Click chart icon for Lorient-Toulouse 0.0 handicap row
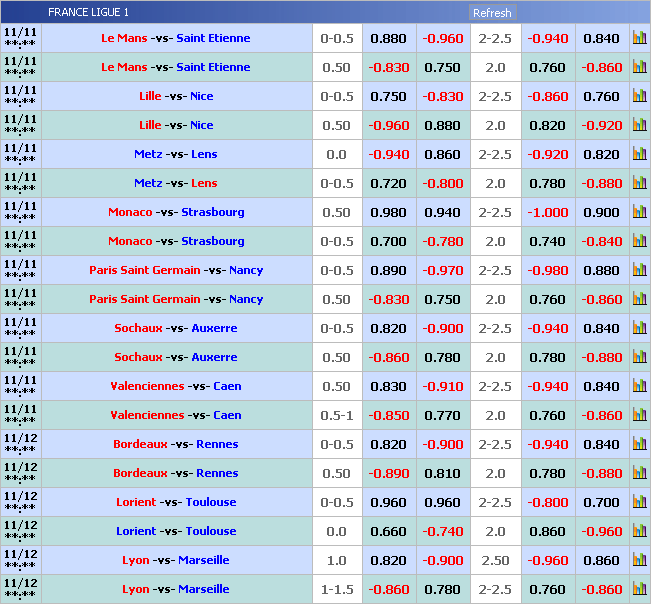Image resolution: width=651 pixels, height=604 pixels. click(639, 532)
